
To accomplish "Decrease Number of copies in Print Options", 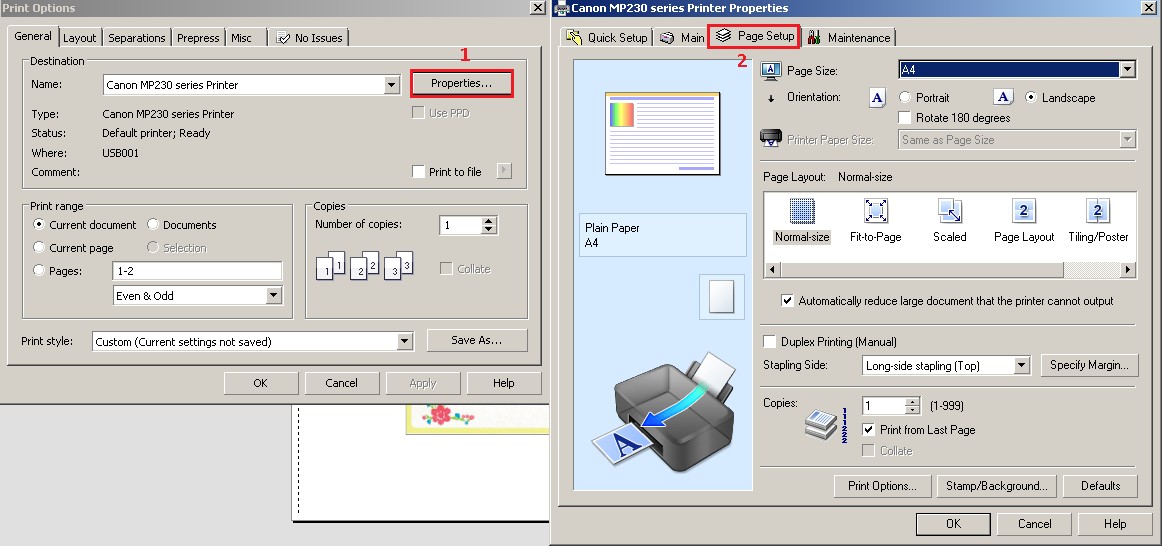I will coord(488,230).
